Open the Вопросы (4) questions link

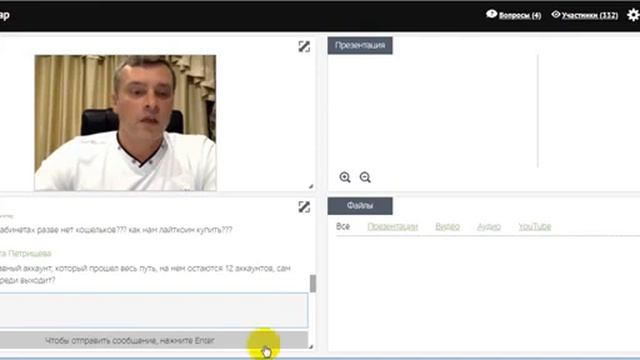(520, 16)
